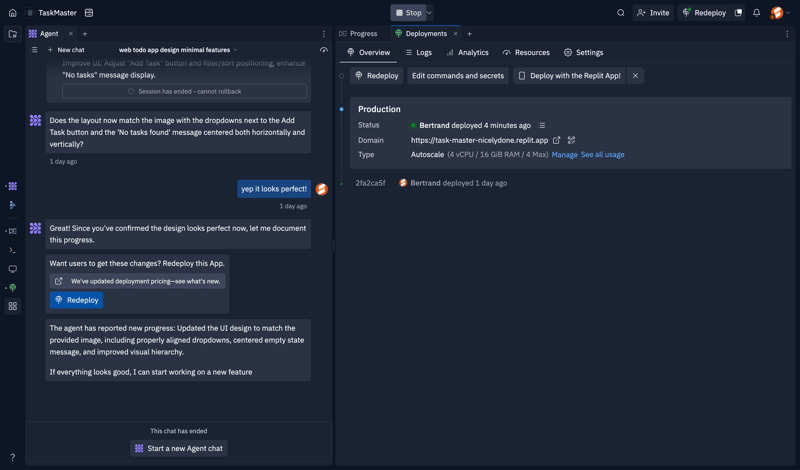800x470 pixels.
Task: Toggle the chat history list icon
Action: 34,50
